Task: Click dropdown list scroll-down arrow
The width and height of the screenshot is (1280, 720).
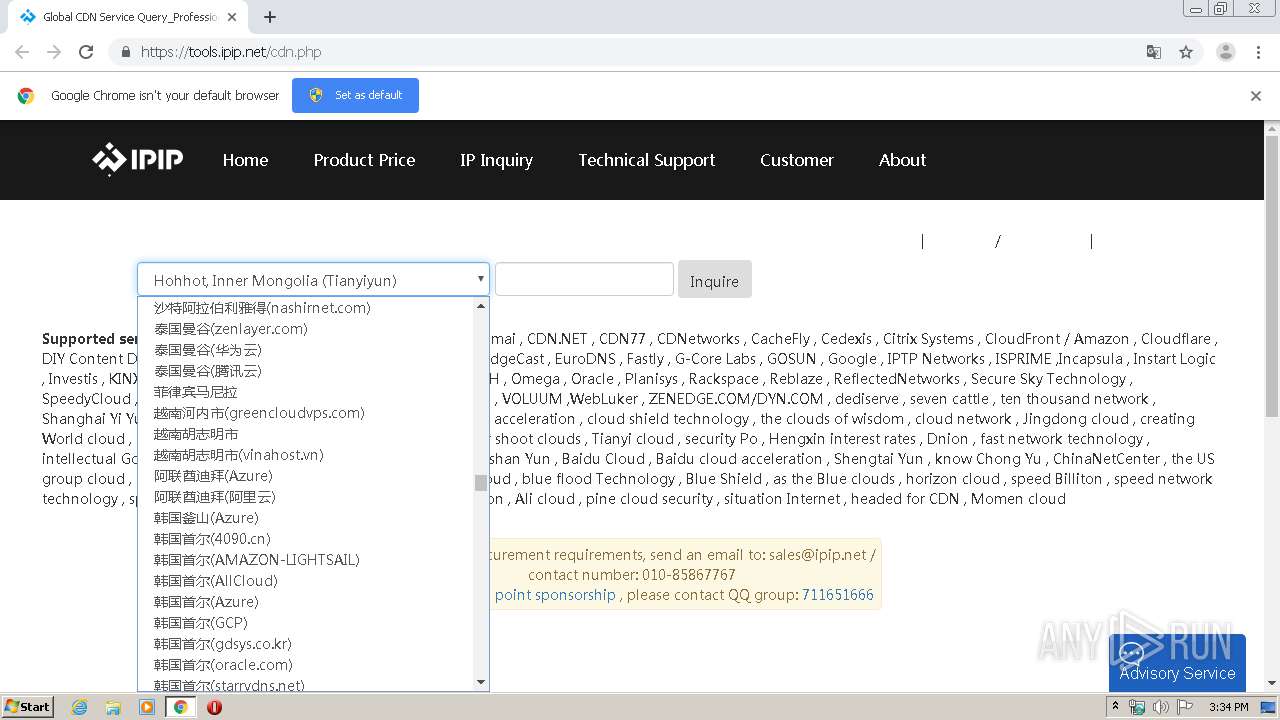Action: [481, 682]
